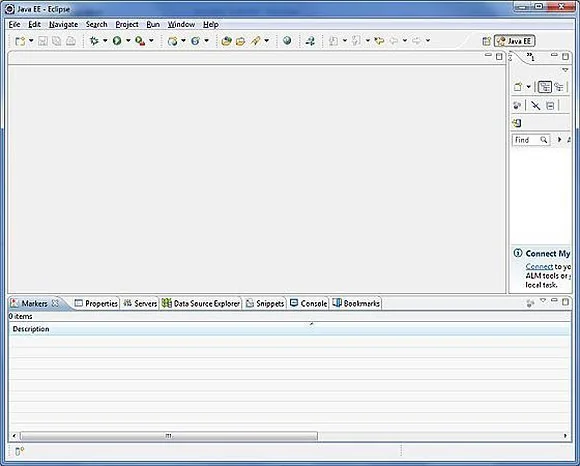580x466 pixels.
Task: Click the Debug bug icon
Action: pyautogui.click(x=94, y=41)
